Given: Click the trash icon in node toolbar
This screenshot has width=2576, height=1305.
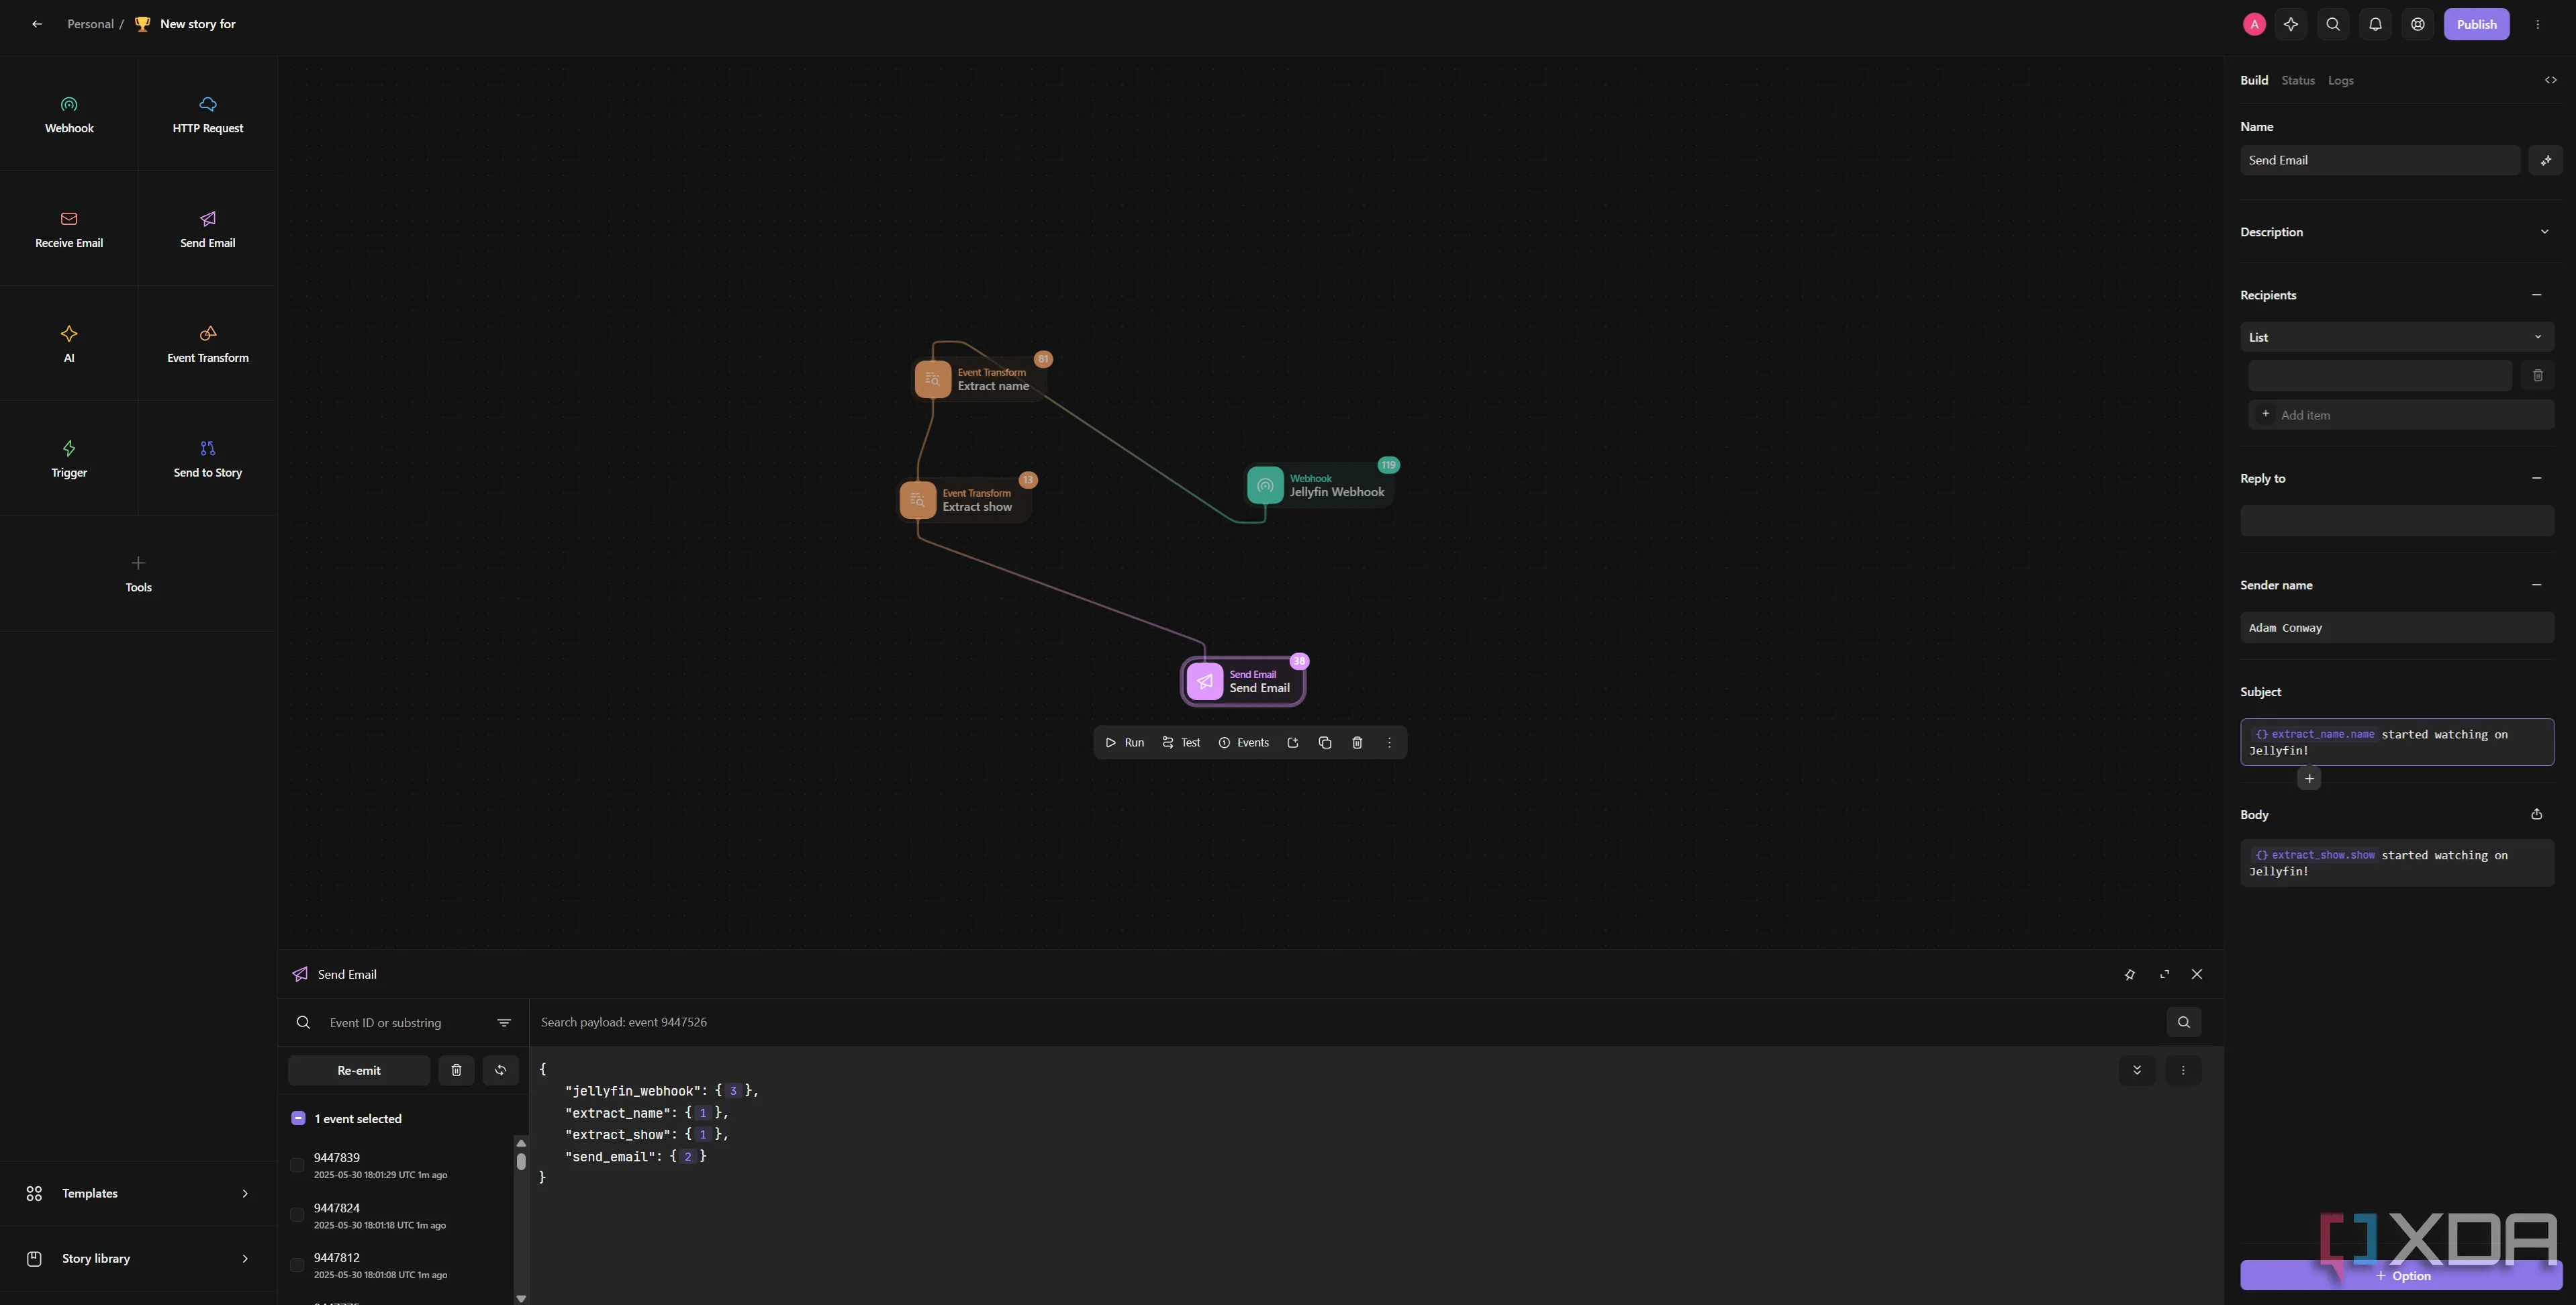Looking at the screenshot, I should 1357,743.
